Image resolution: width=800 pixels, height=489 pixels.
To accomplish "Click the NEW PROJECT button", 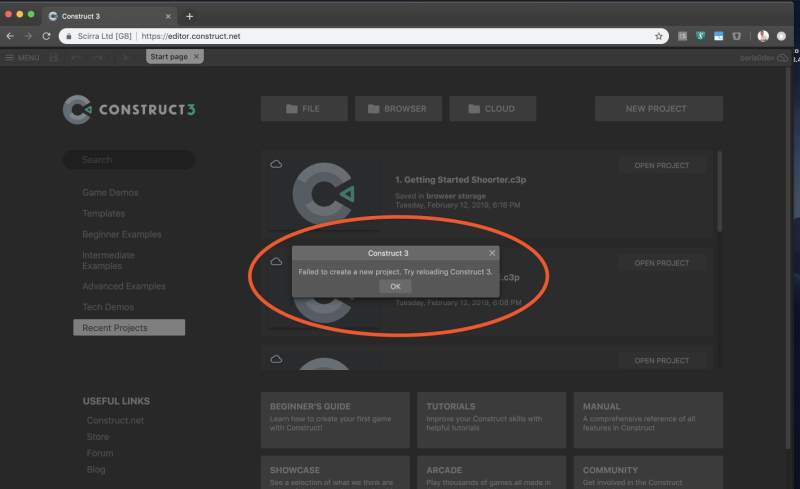I will (658, 109).
